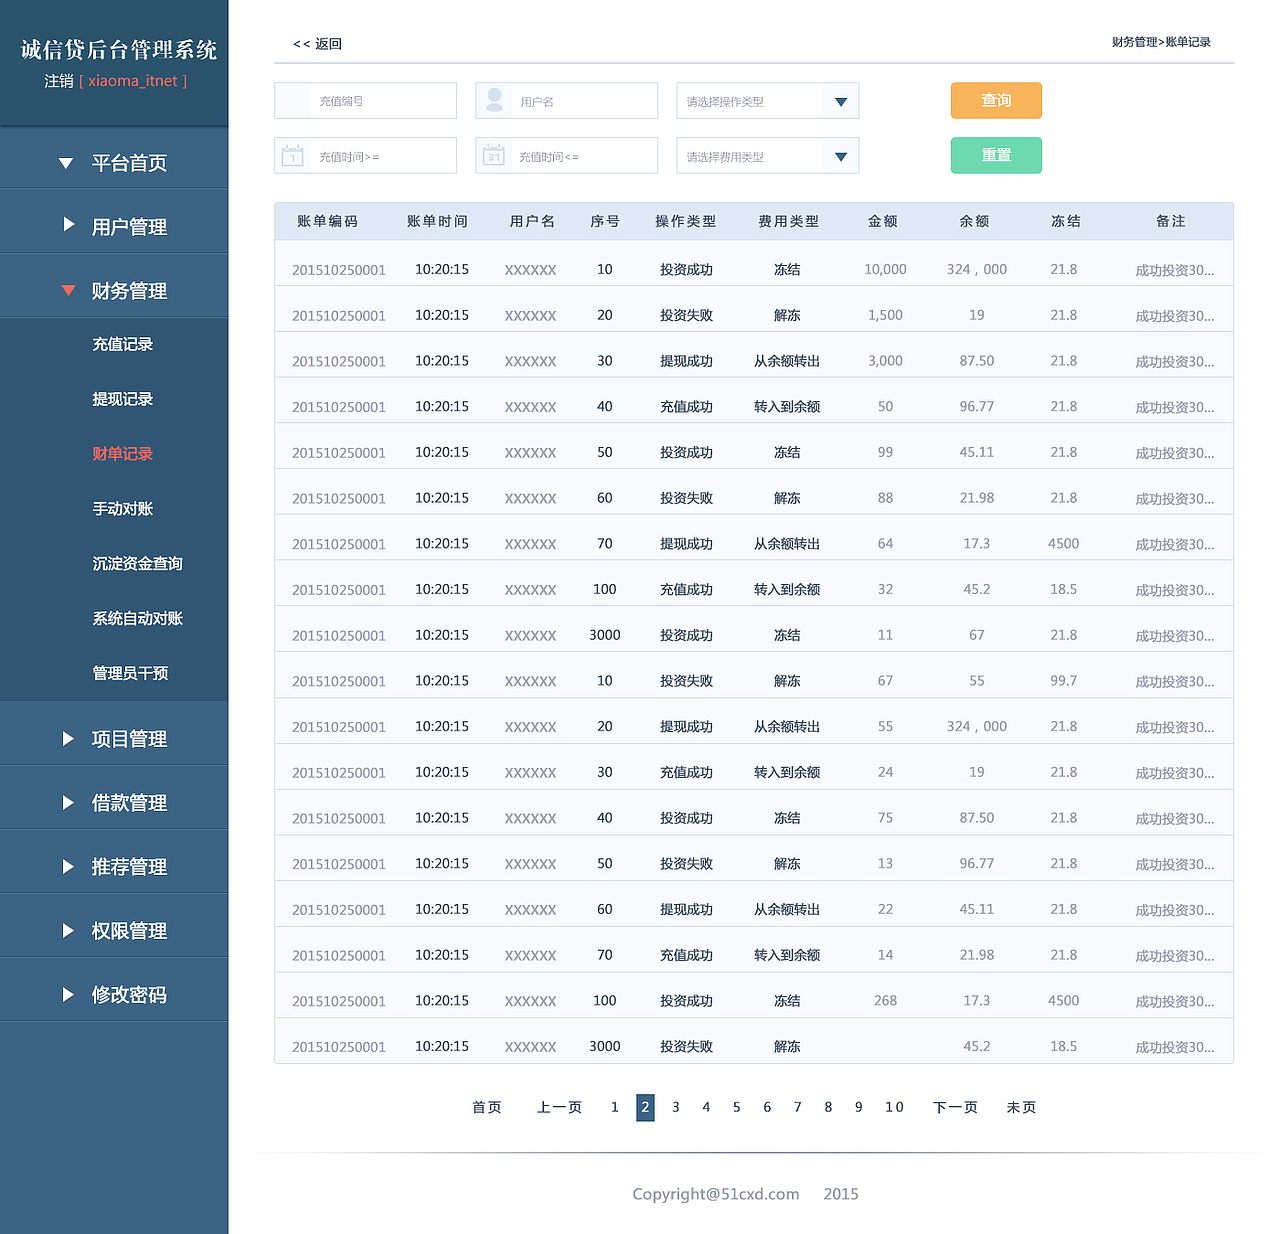This screenshot has height=1234, width=1280.
Task: Click the orange 查询 button
Action: (996, 100)
